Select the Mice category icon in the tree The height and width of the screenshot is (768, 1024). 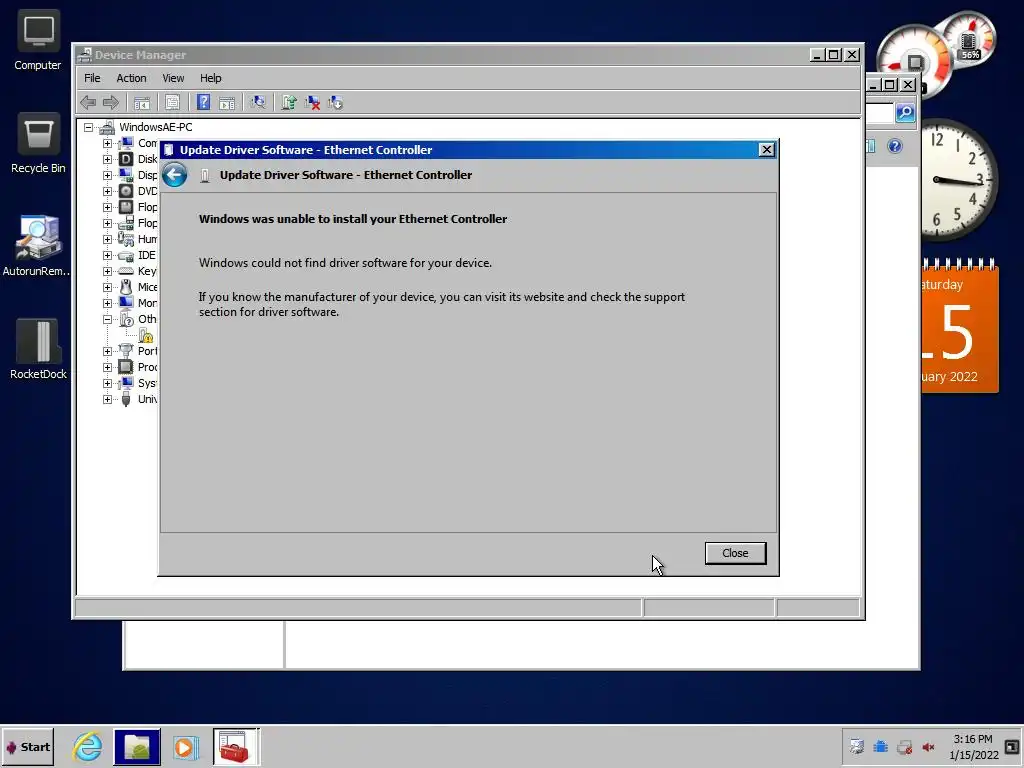point(126,287)
